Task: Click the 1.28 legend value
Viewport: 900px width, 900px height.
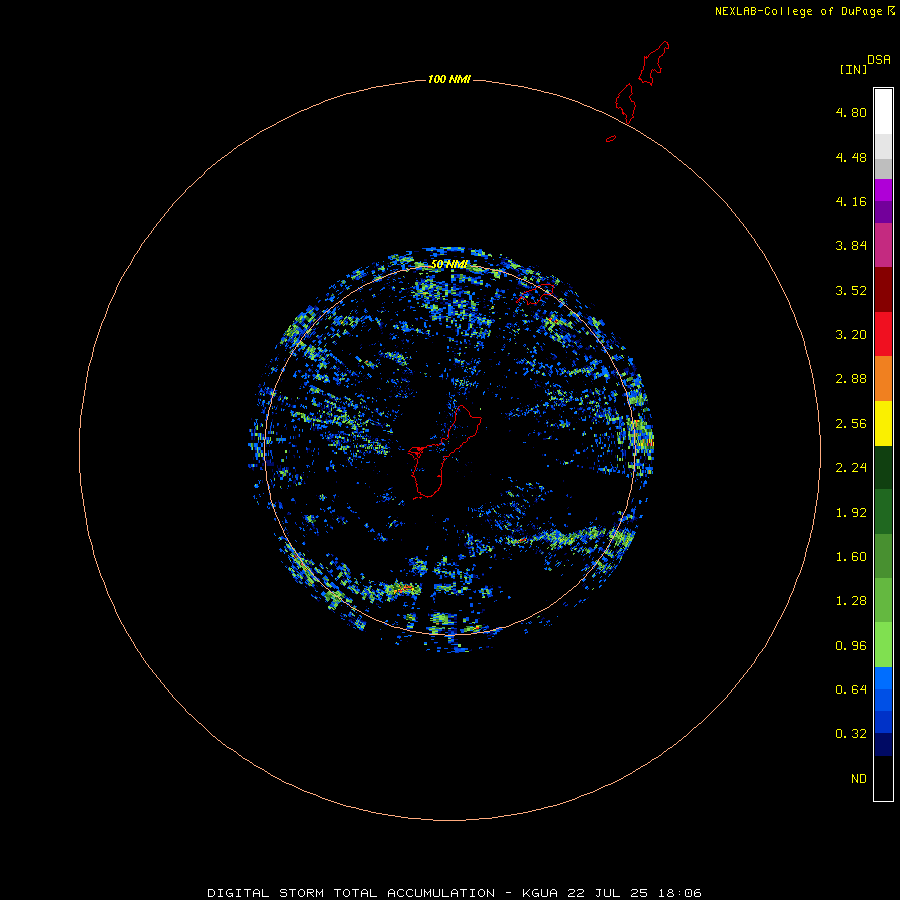Action: coord(851,601)
